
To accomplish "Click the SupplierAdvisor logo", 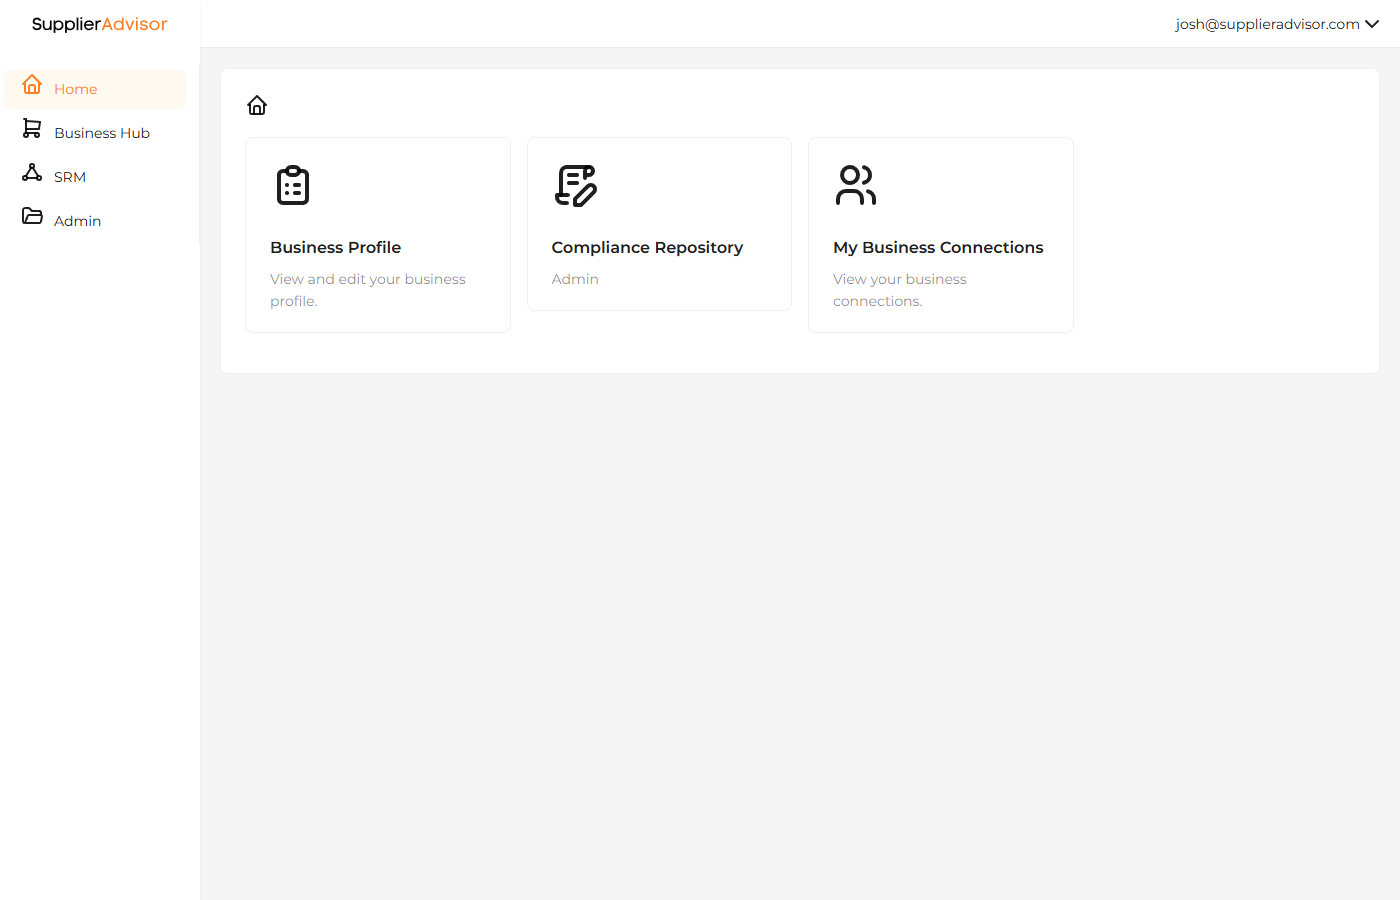I will (99, 24).
